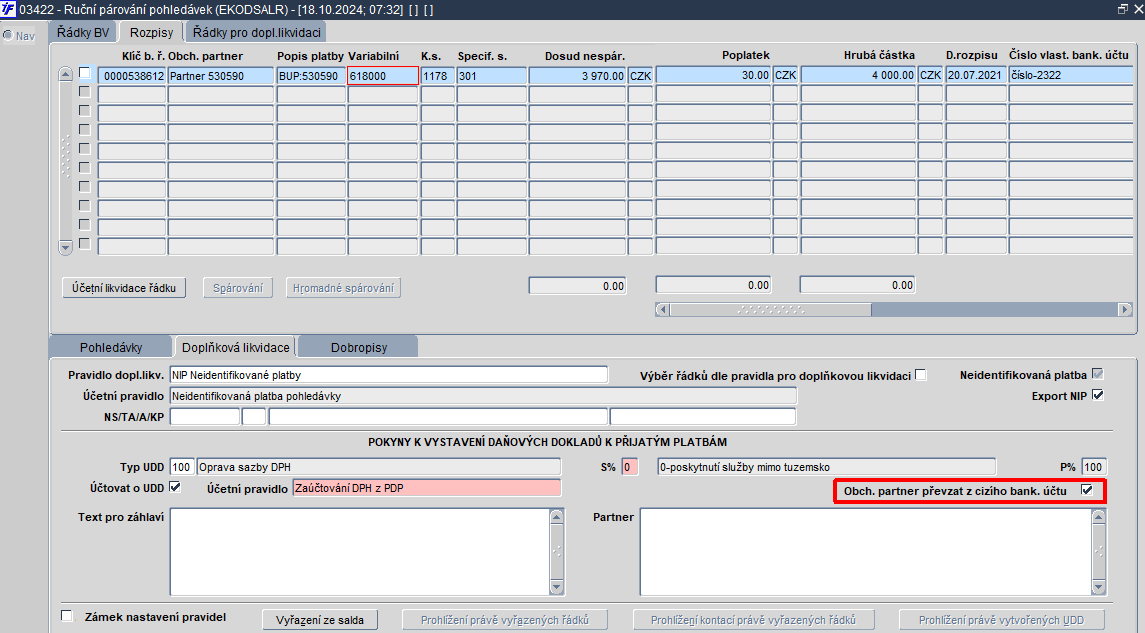Click the Účetní pravidlo Neidentifikovaná platba field
Image resolution: width=1145 pixels, height=633 pixels.
click(483, 396)
